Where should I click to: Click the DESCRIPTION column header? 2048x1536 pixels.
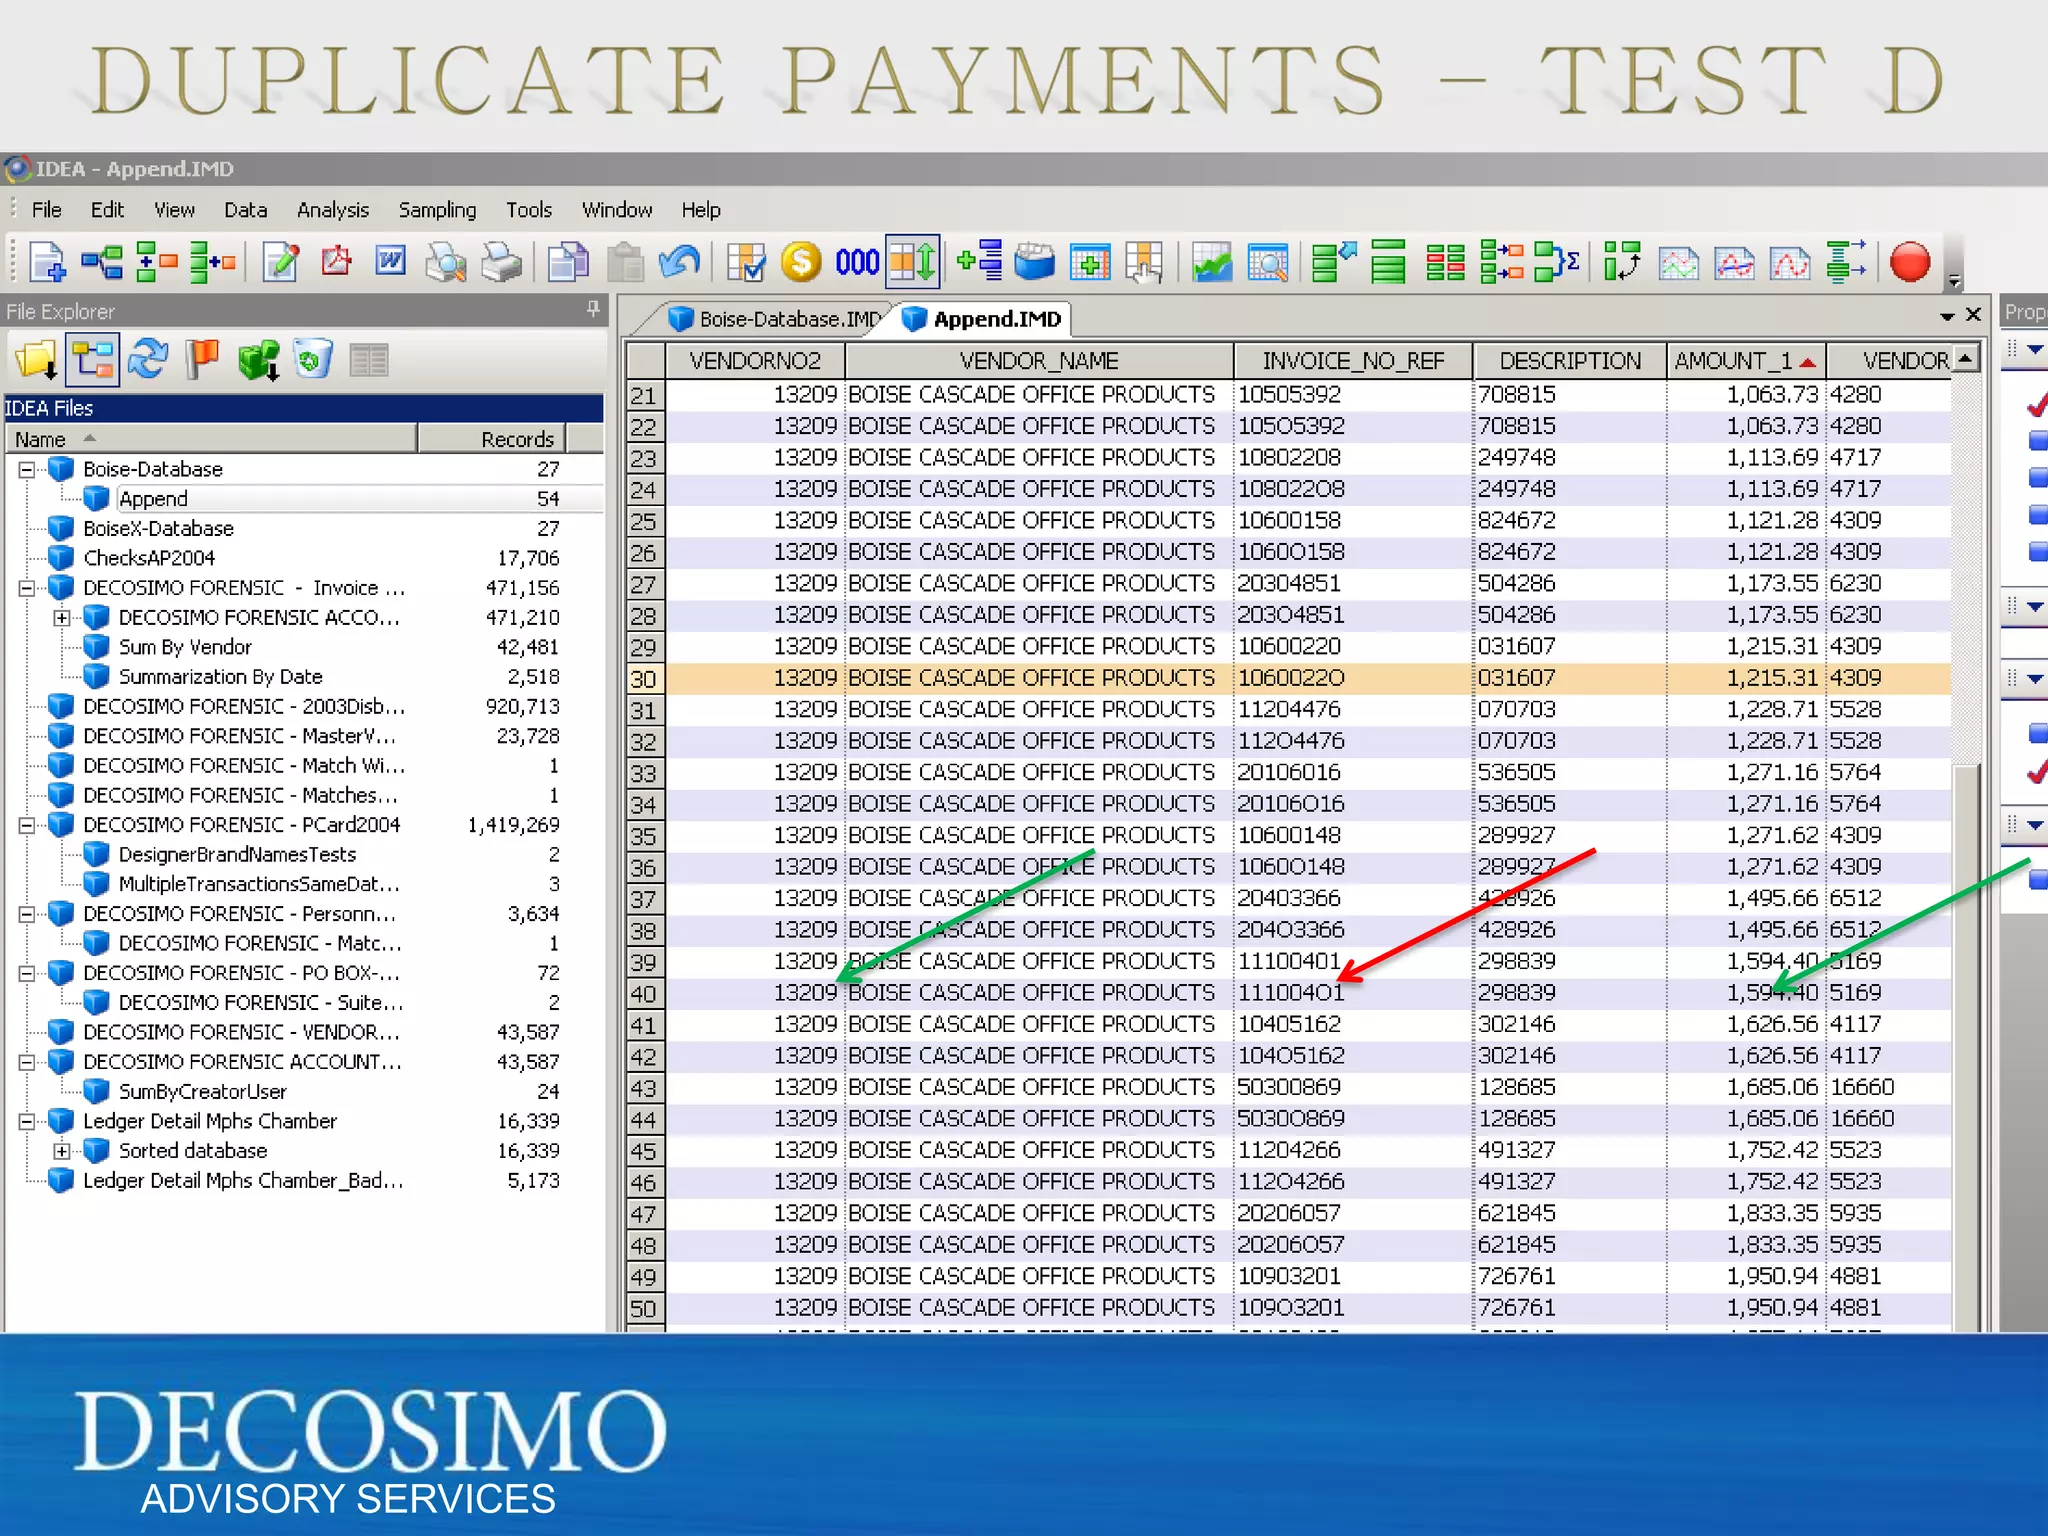coord(1570,361)
